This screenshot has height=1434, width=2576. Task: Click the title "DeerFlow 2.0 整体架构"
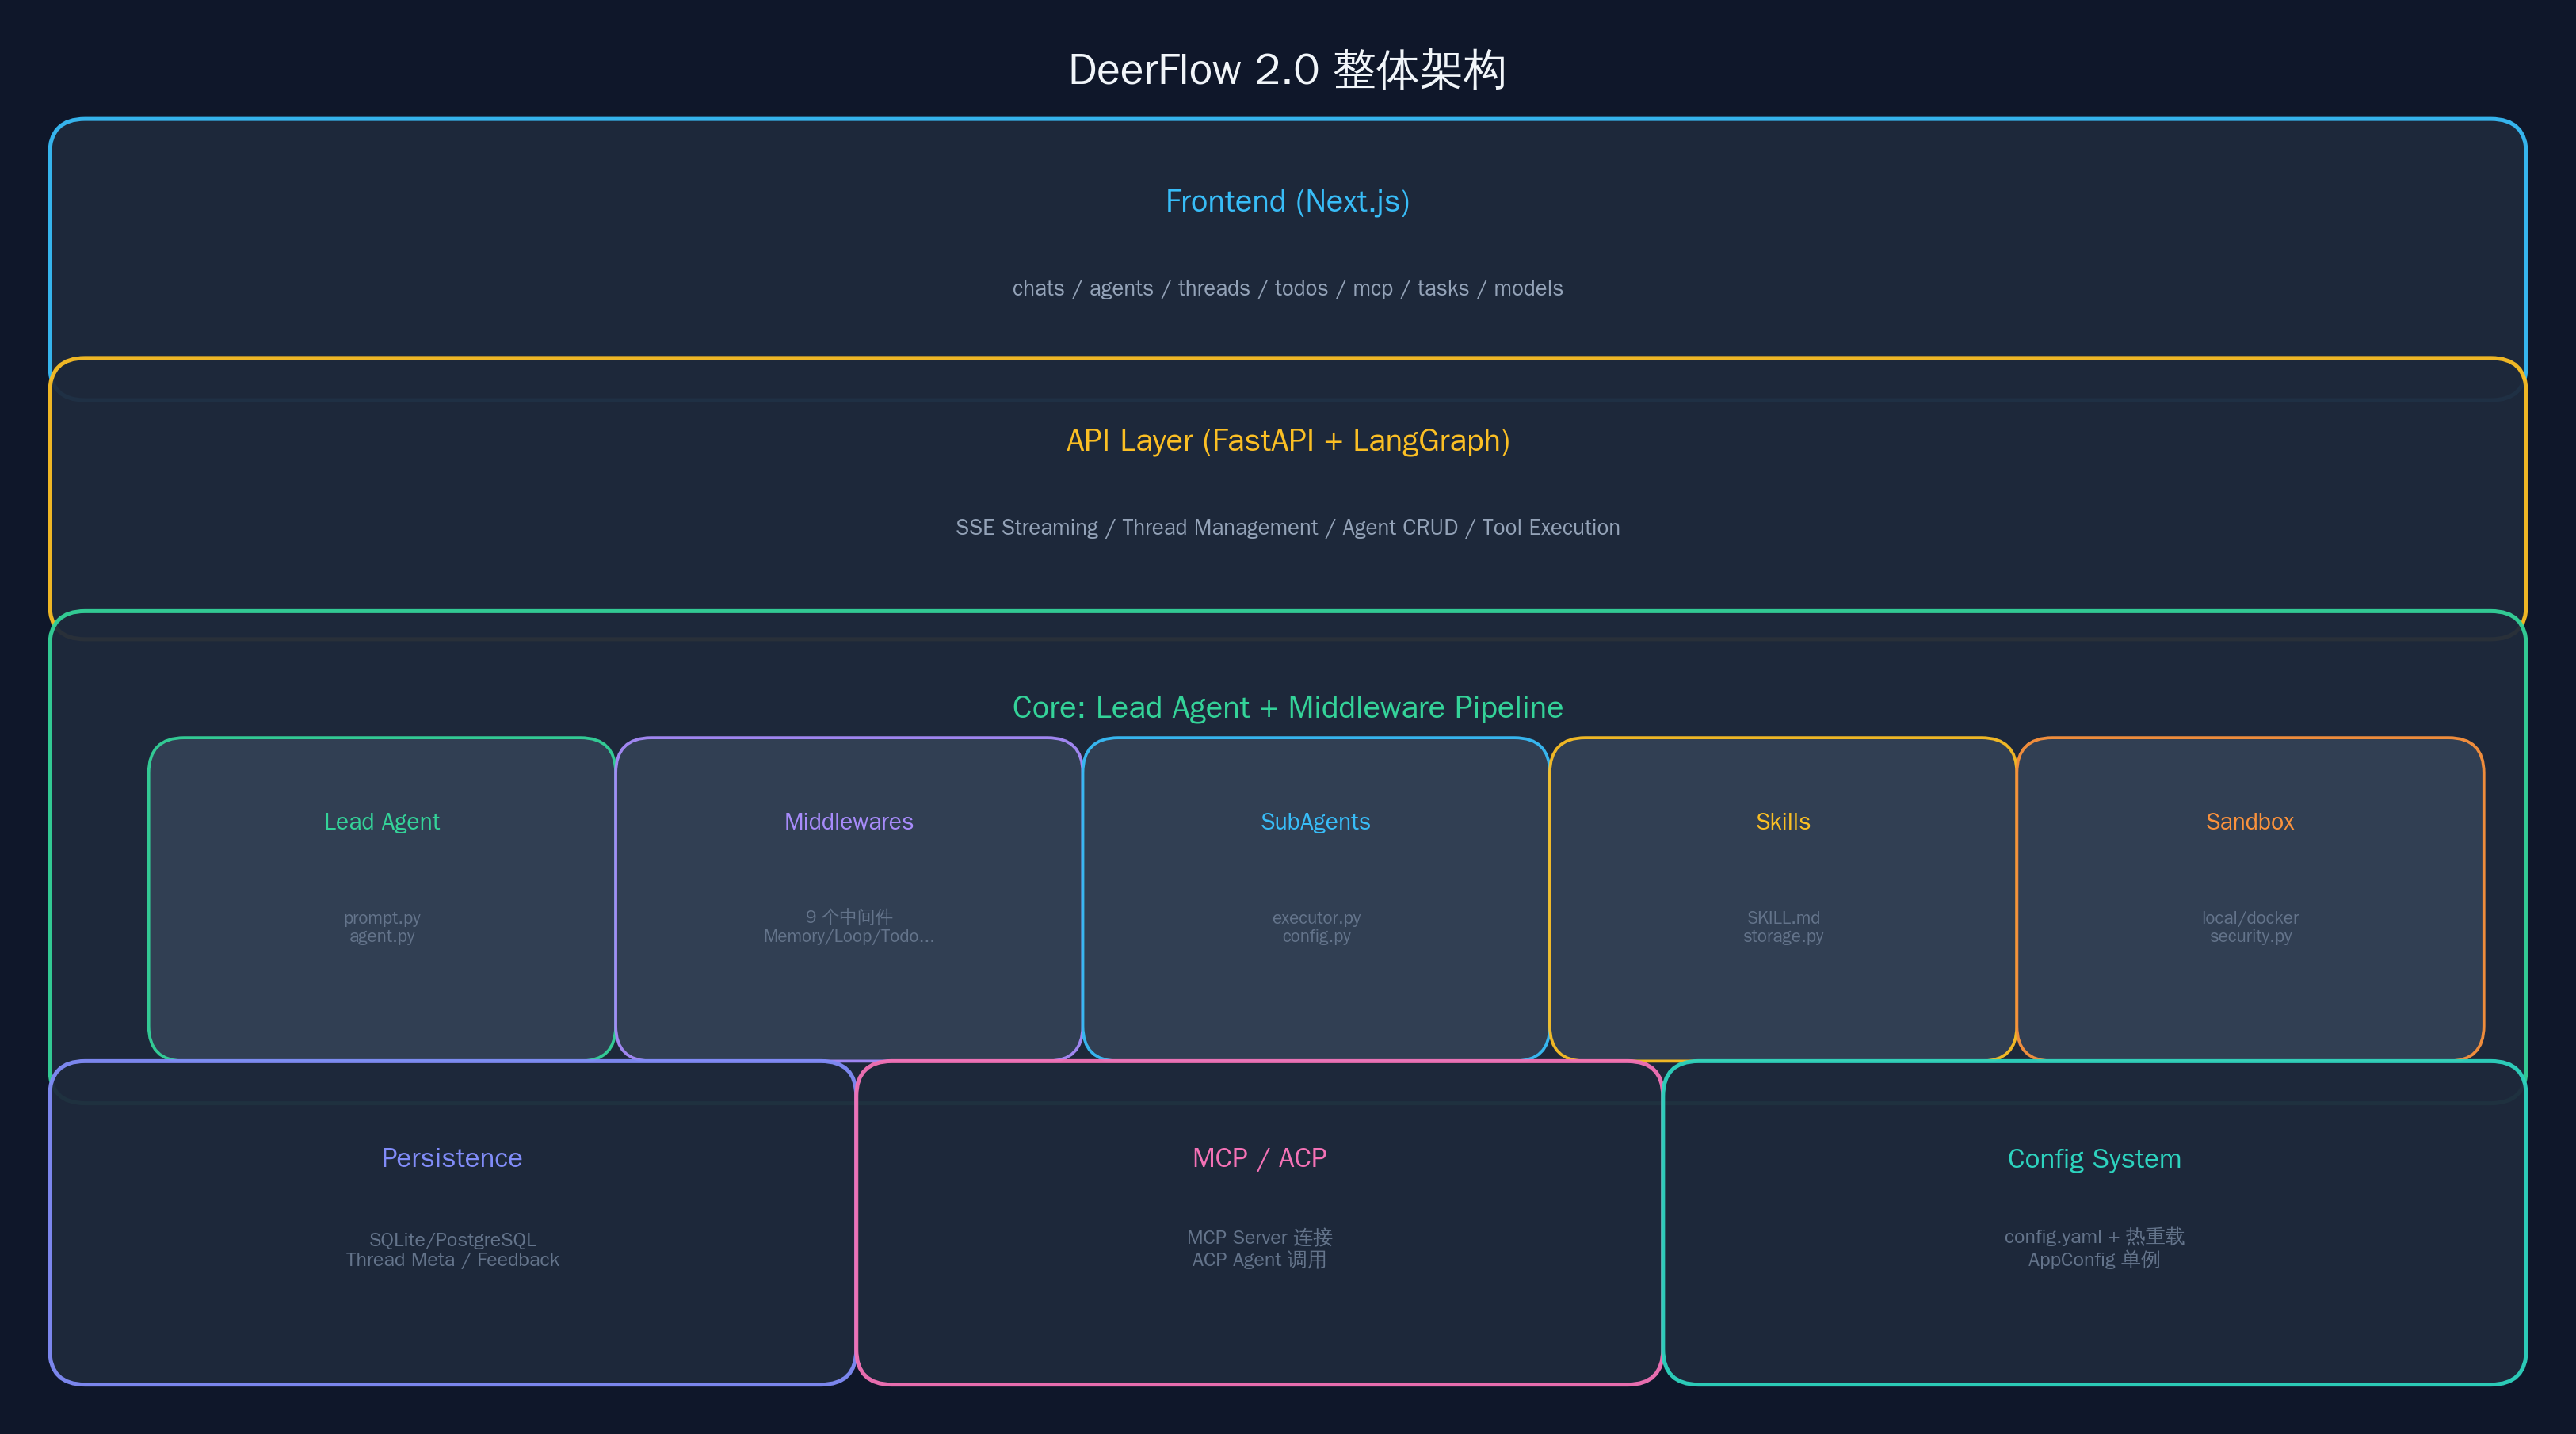click(1287, 70)
